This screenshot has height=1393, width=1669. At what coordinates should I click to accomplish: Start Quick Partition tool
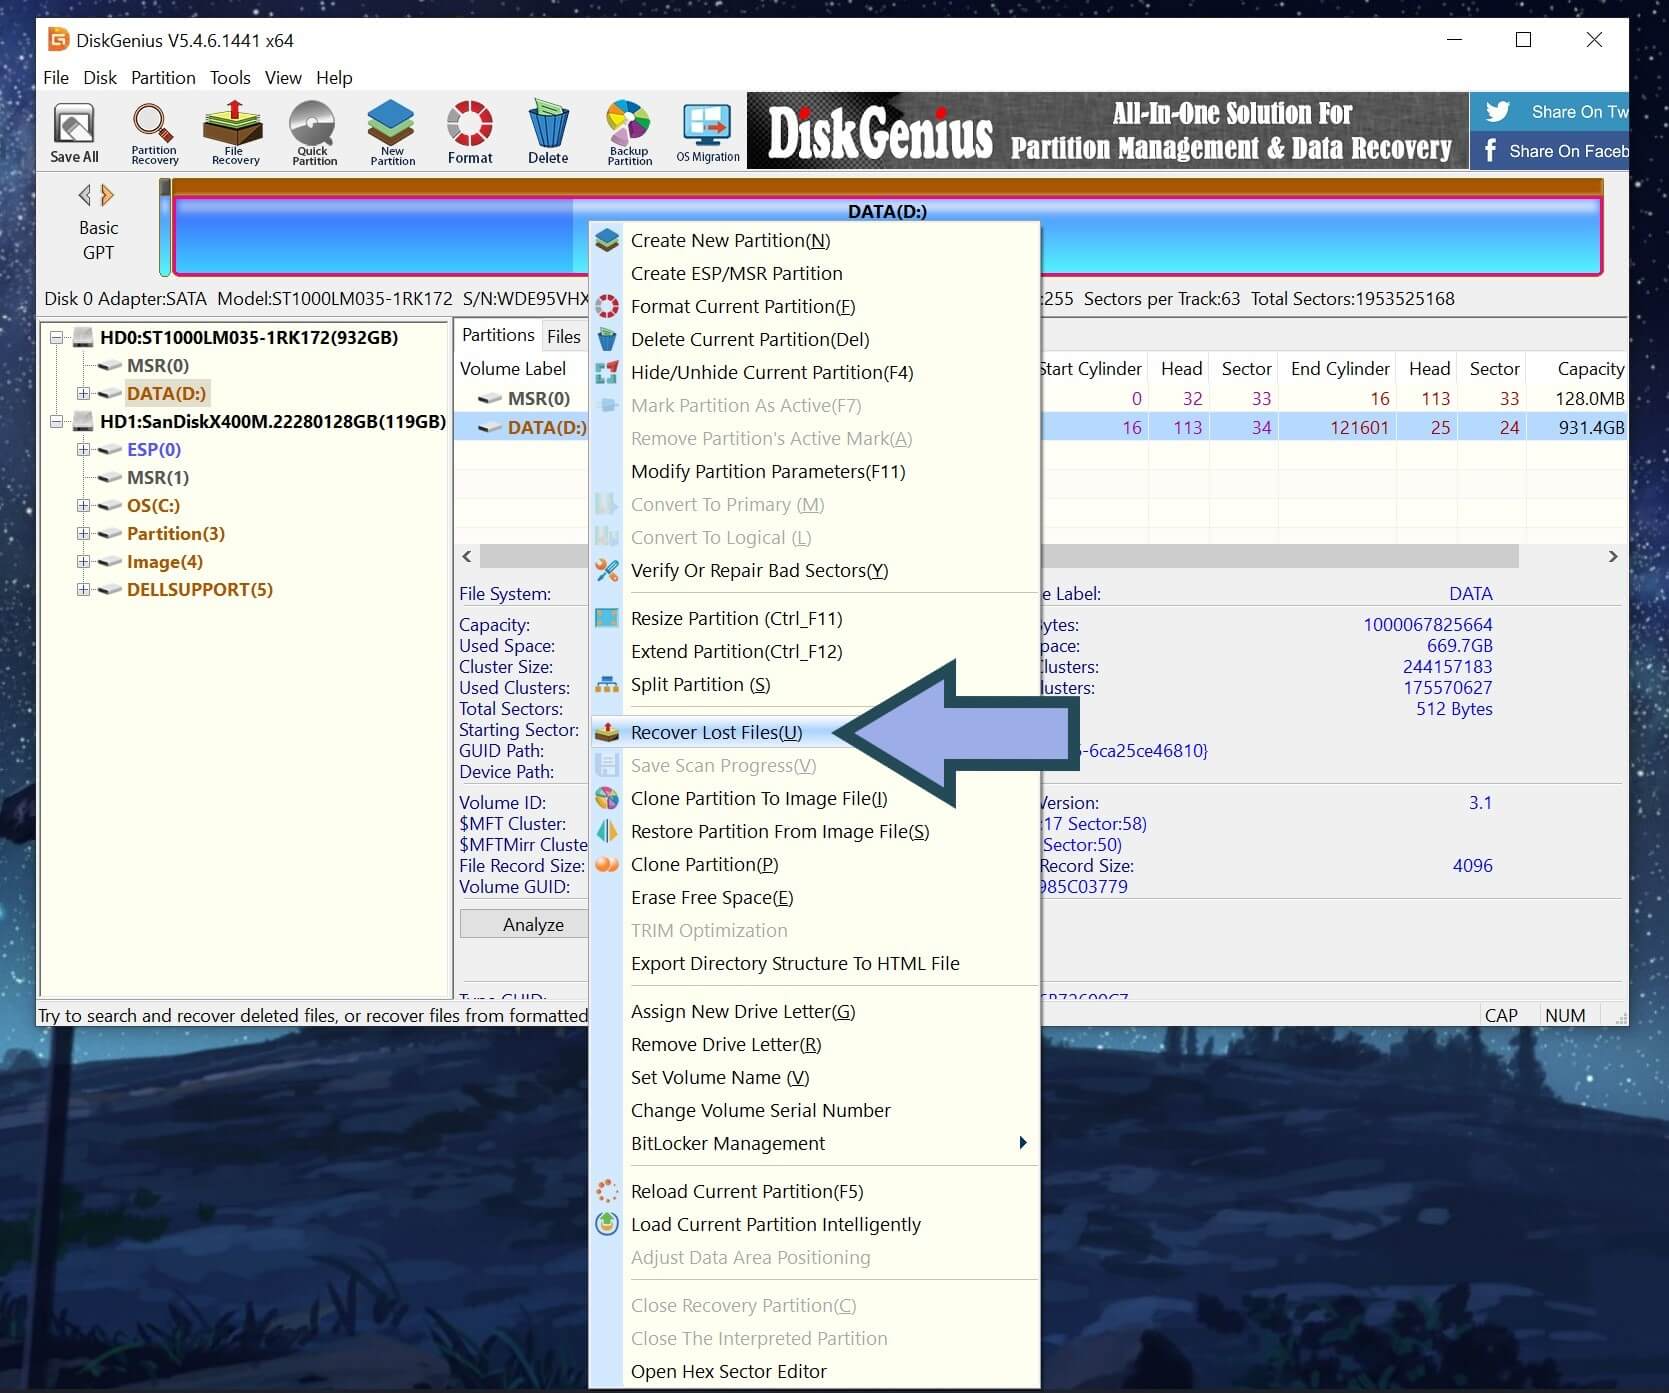(x=313, y=131)
